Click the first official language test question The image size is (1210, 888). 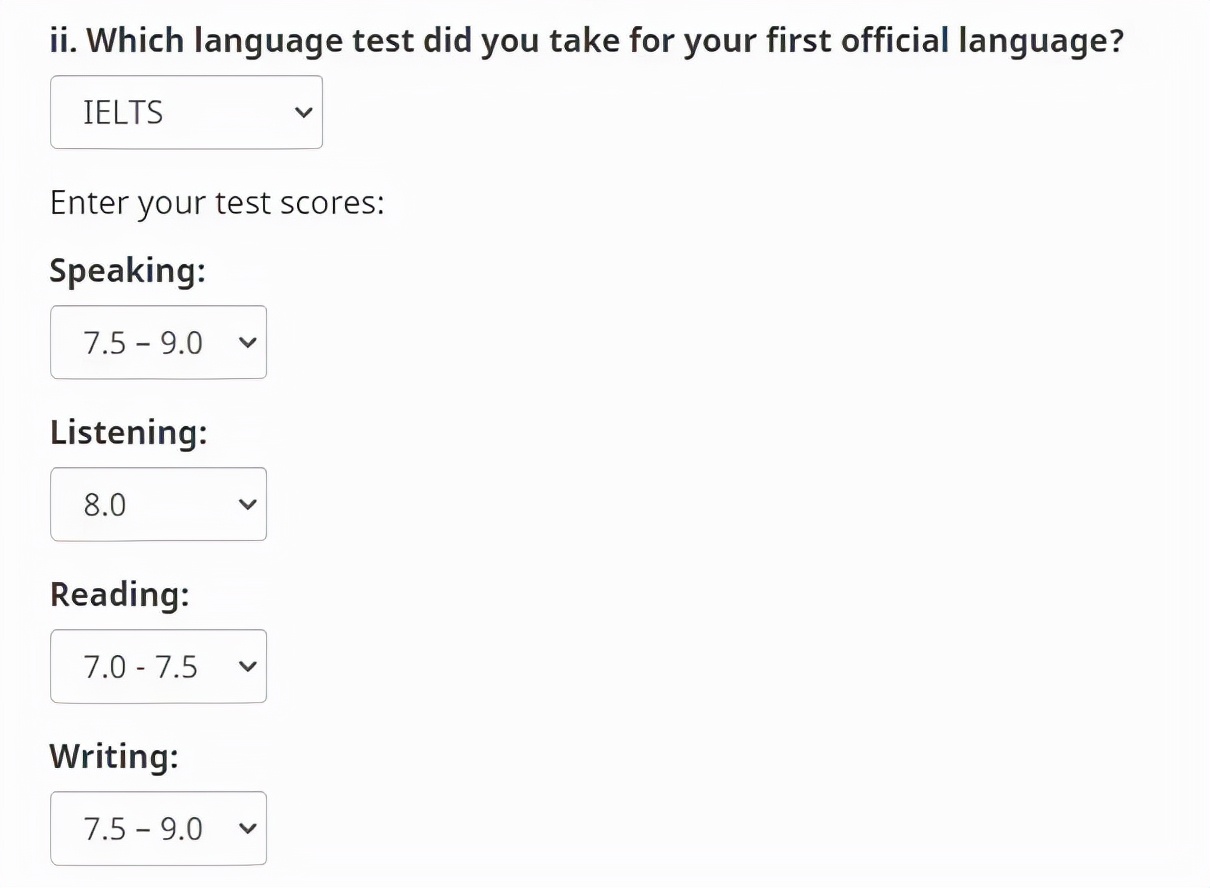586,41
